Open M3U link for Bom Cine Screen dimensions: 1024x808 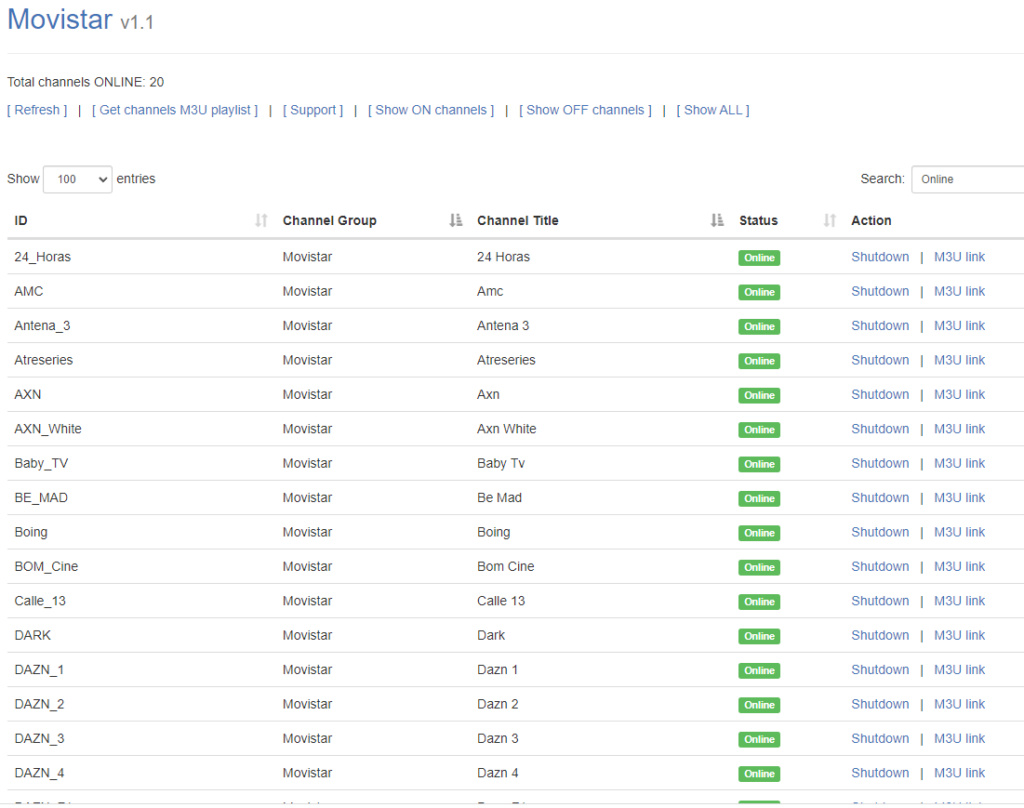click(959, 566)
